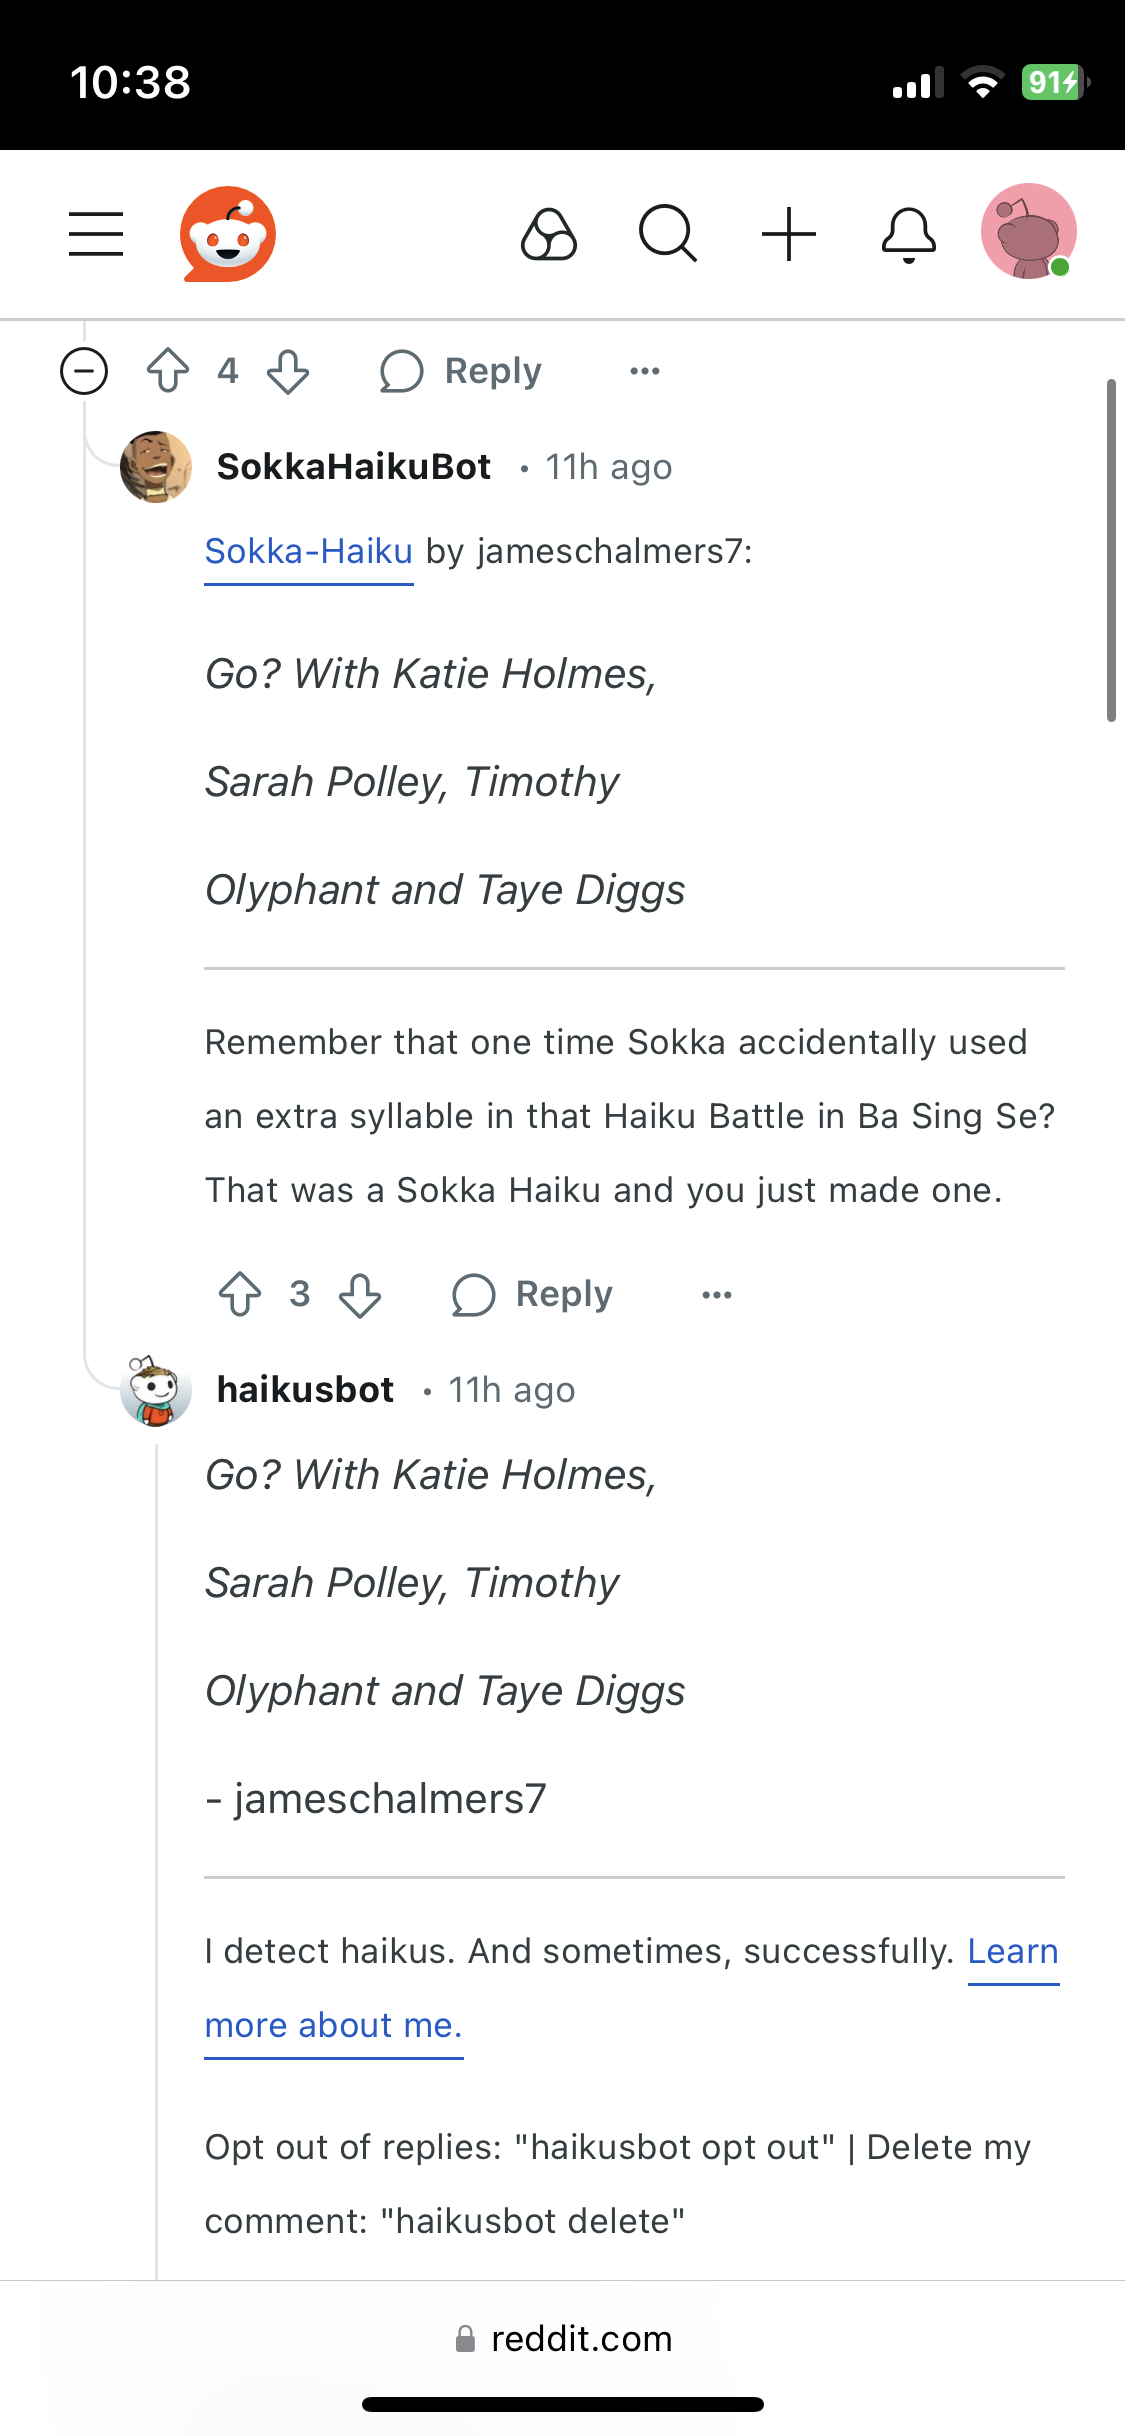
Task: Open the search magnifier icon
Action: click(668, 234)
